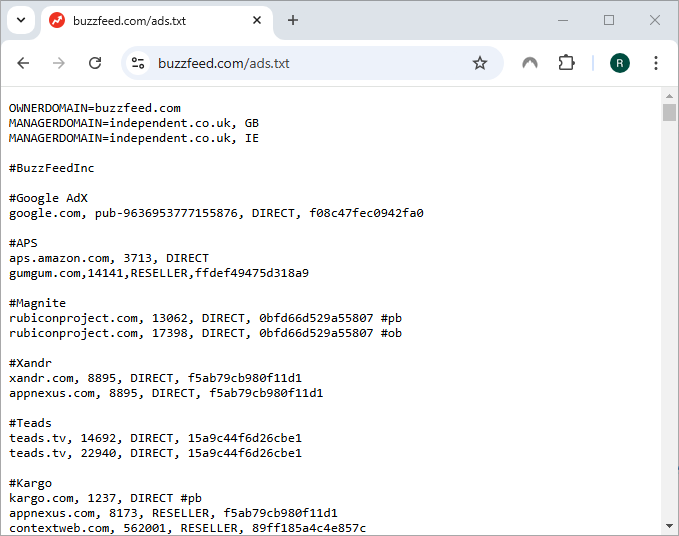
Task: Open a new tab with the plus button
Action: 293,20
